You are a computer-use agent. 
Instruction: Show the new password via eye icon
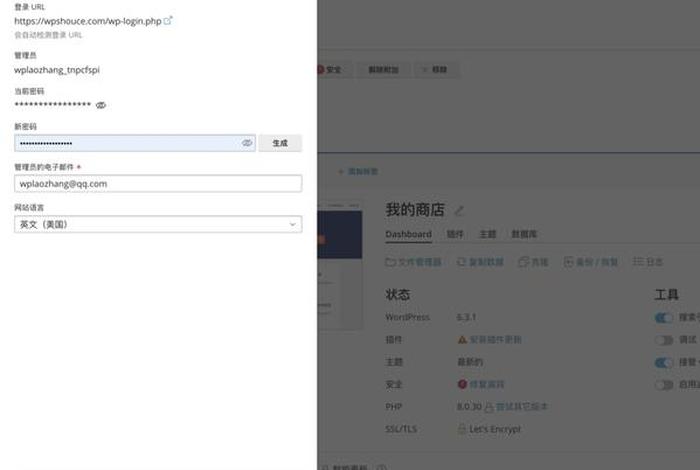pyautogui.click(x=247, y=143)
